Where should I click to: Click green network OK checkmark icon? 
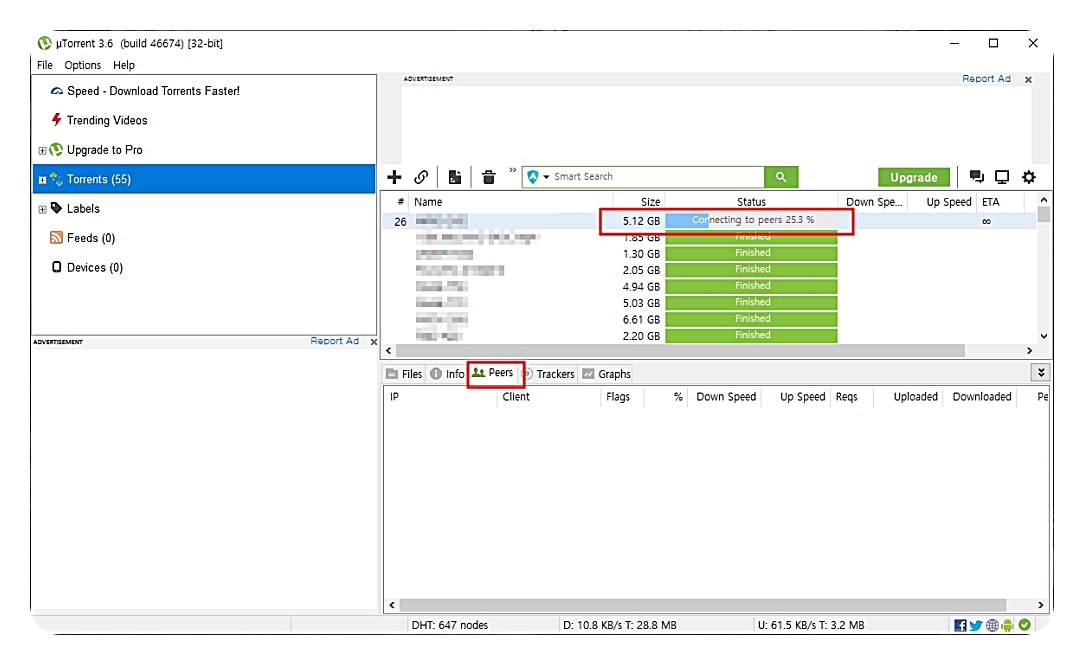tap(1025, 625)
